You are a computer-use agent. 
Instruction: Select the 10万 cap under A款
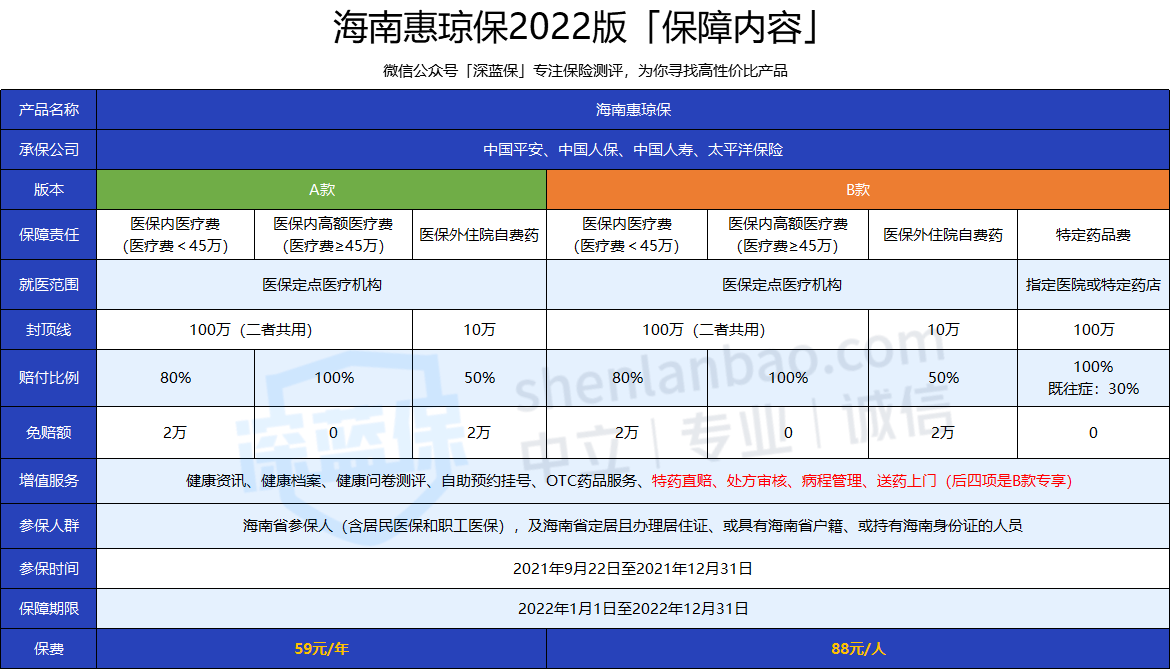pos(479,330)
